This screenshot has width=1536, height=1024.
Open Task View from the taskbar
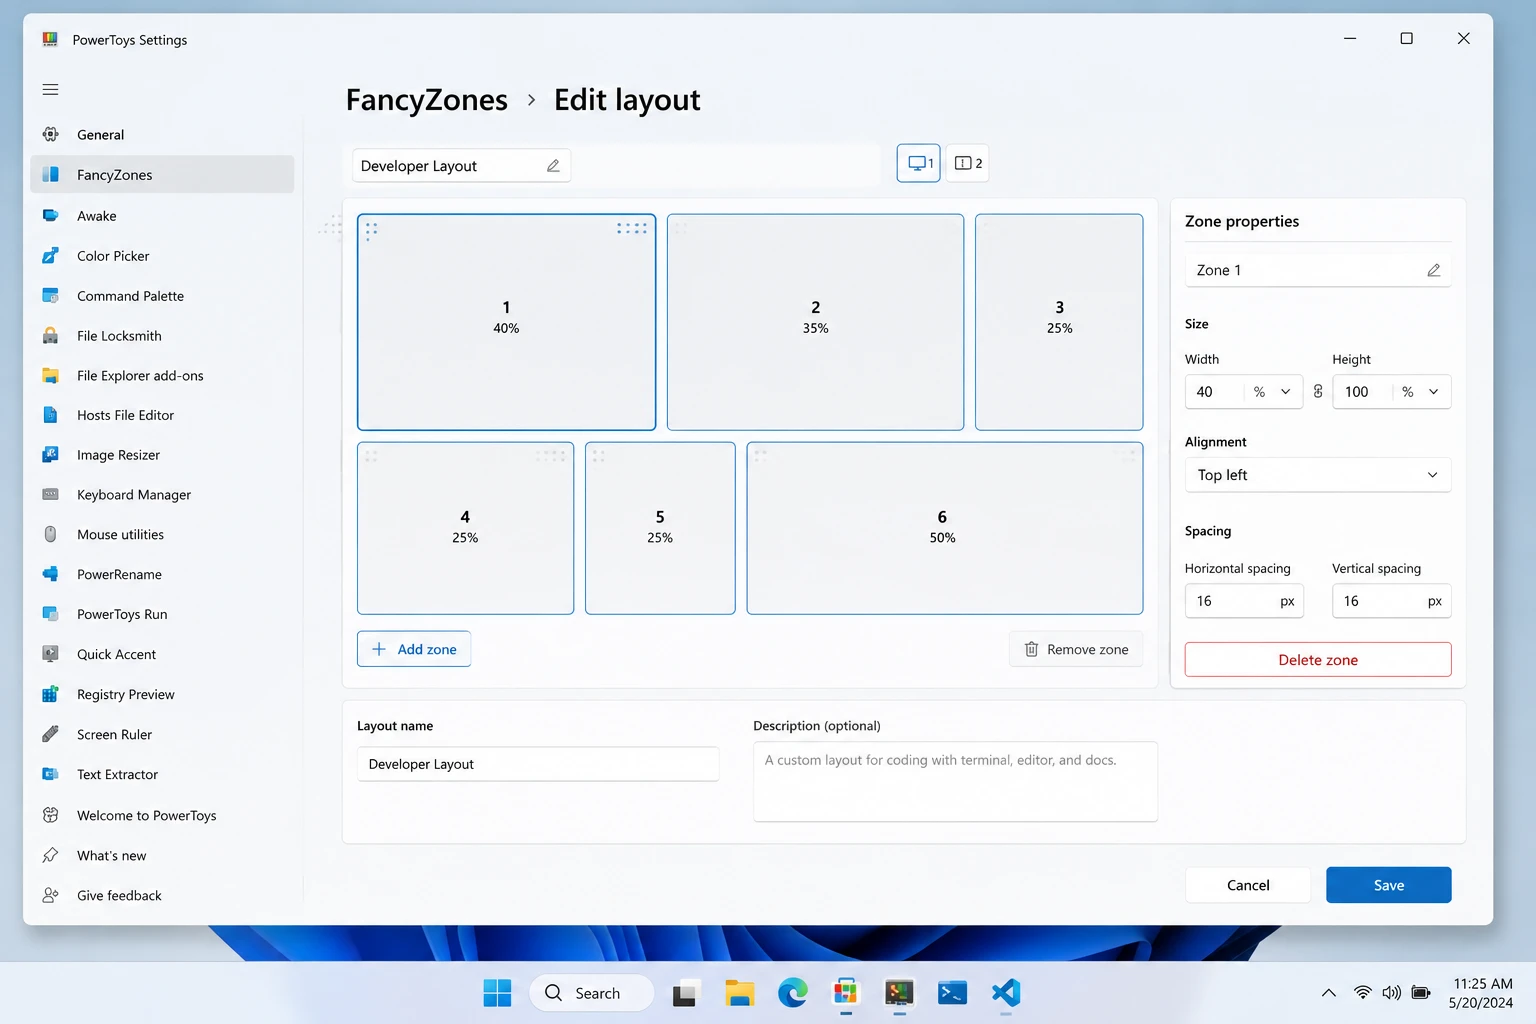click(684, 993)
